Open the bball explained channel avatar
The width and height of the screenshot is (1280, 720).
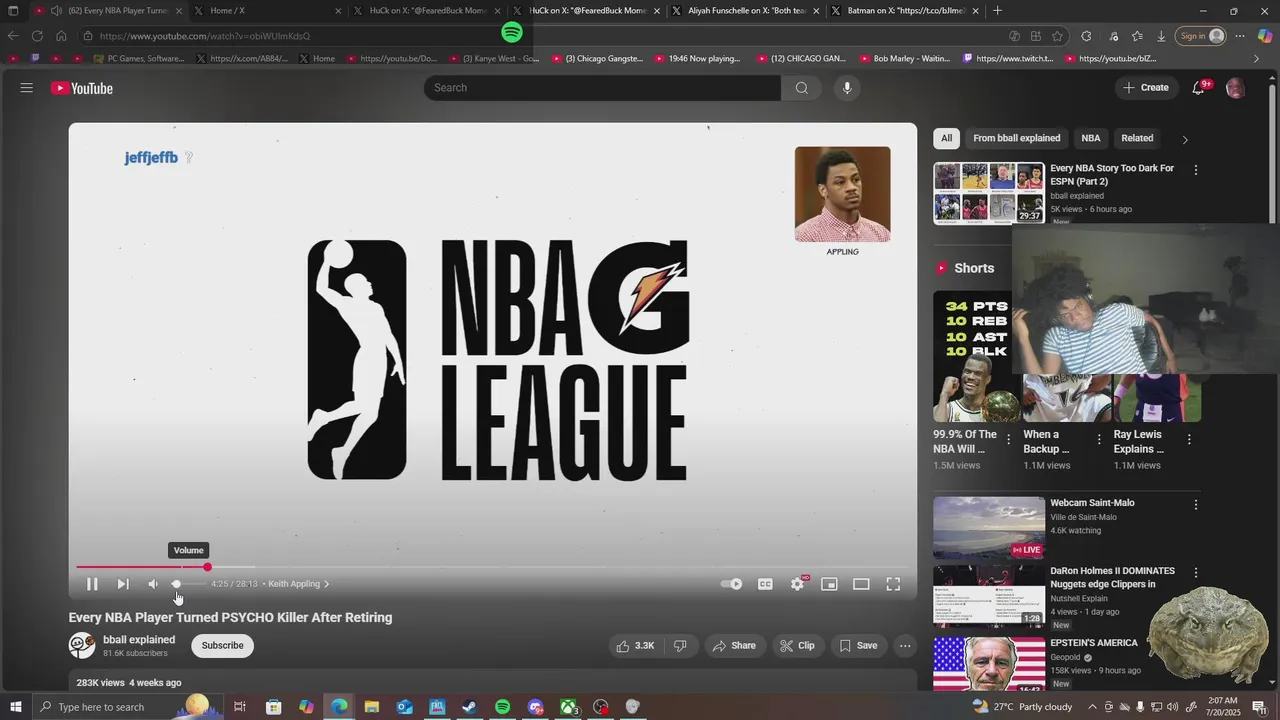[x=82, y=645]
